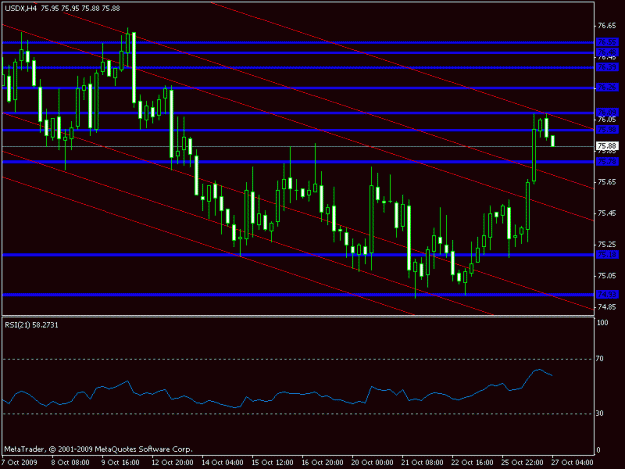Click the 8 Oct 08:00 time label
This screenshot has height=469, width=625.
[70, 462]
